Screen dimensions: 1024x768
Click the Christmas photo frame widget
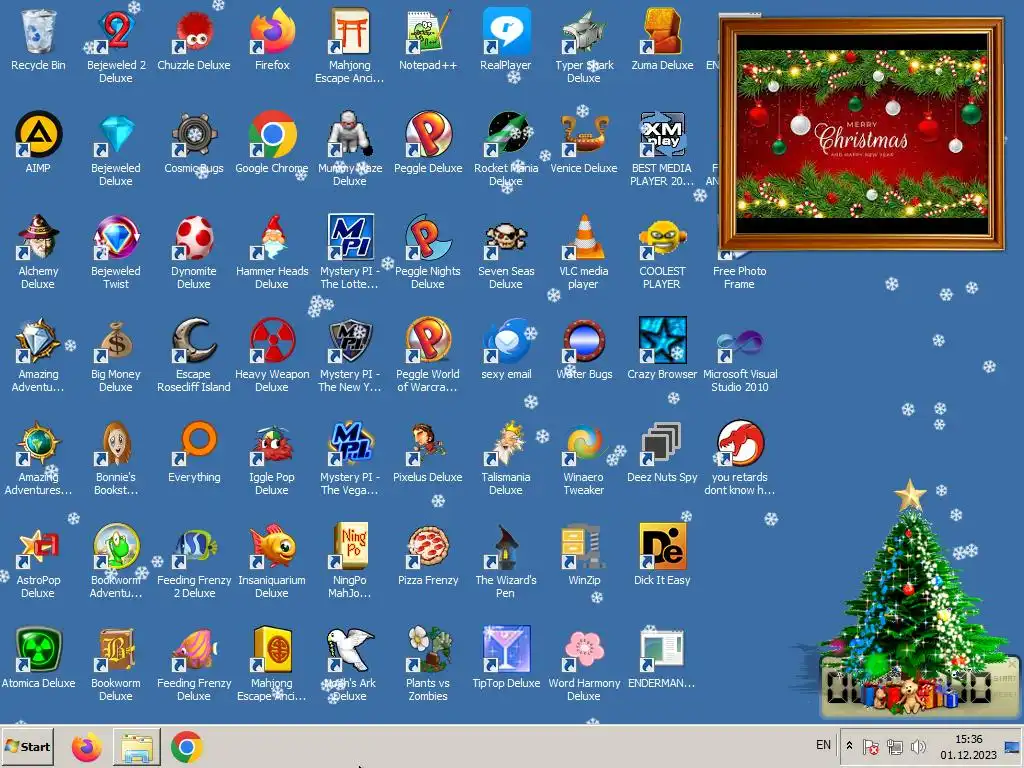click(x=861, y=134)
